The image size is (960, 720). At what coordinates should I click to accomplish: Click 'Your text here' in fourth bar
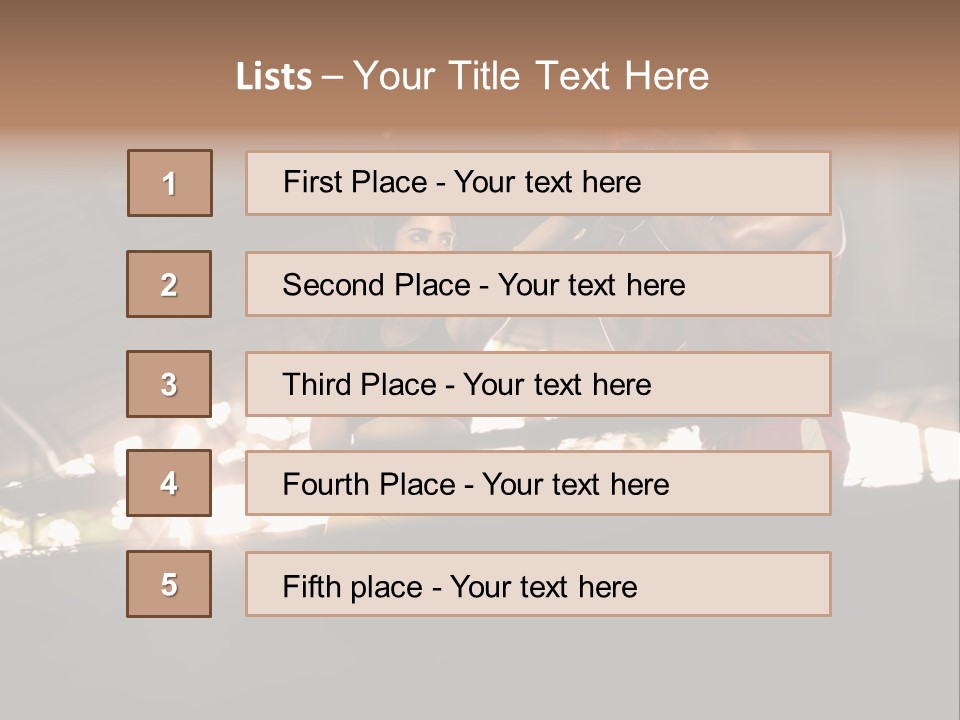coord(576,484)
